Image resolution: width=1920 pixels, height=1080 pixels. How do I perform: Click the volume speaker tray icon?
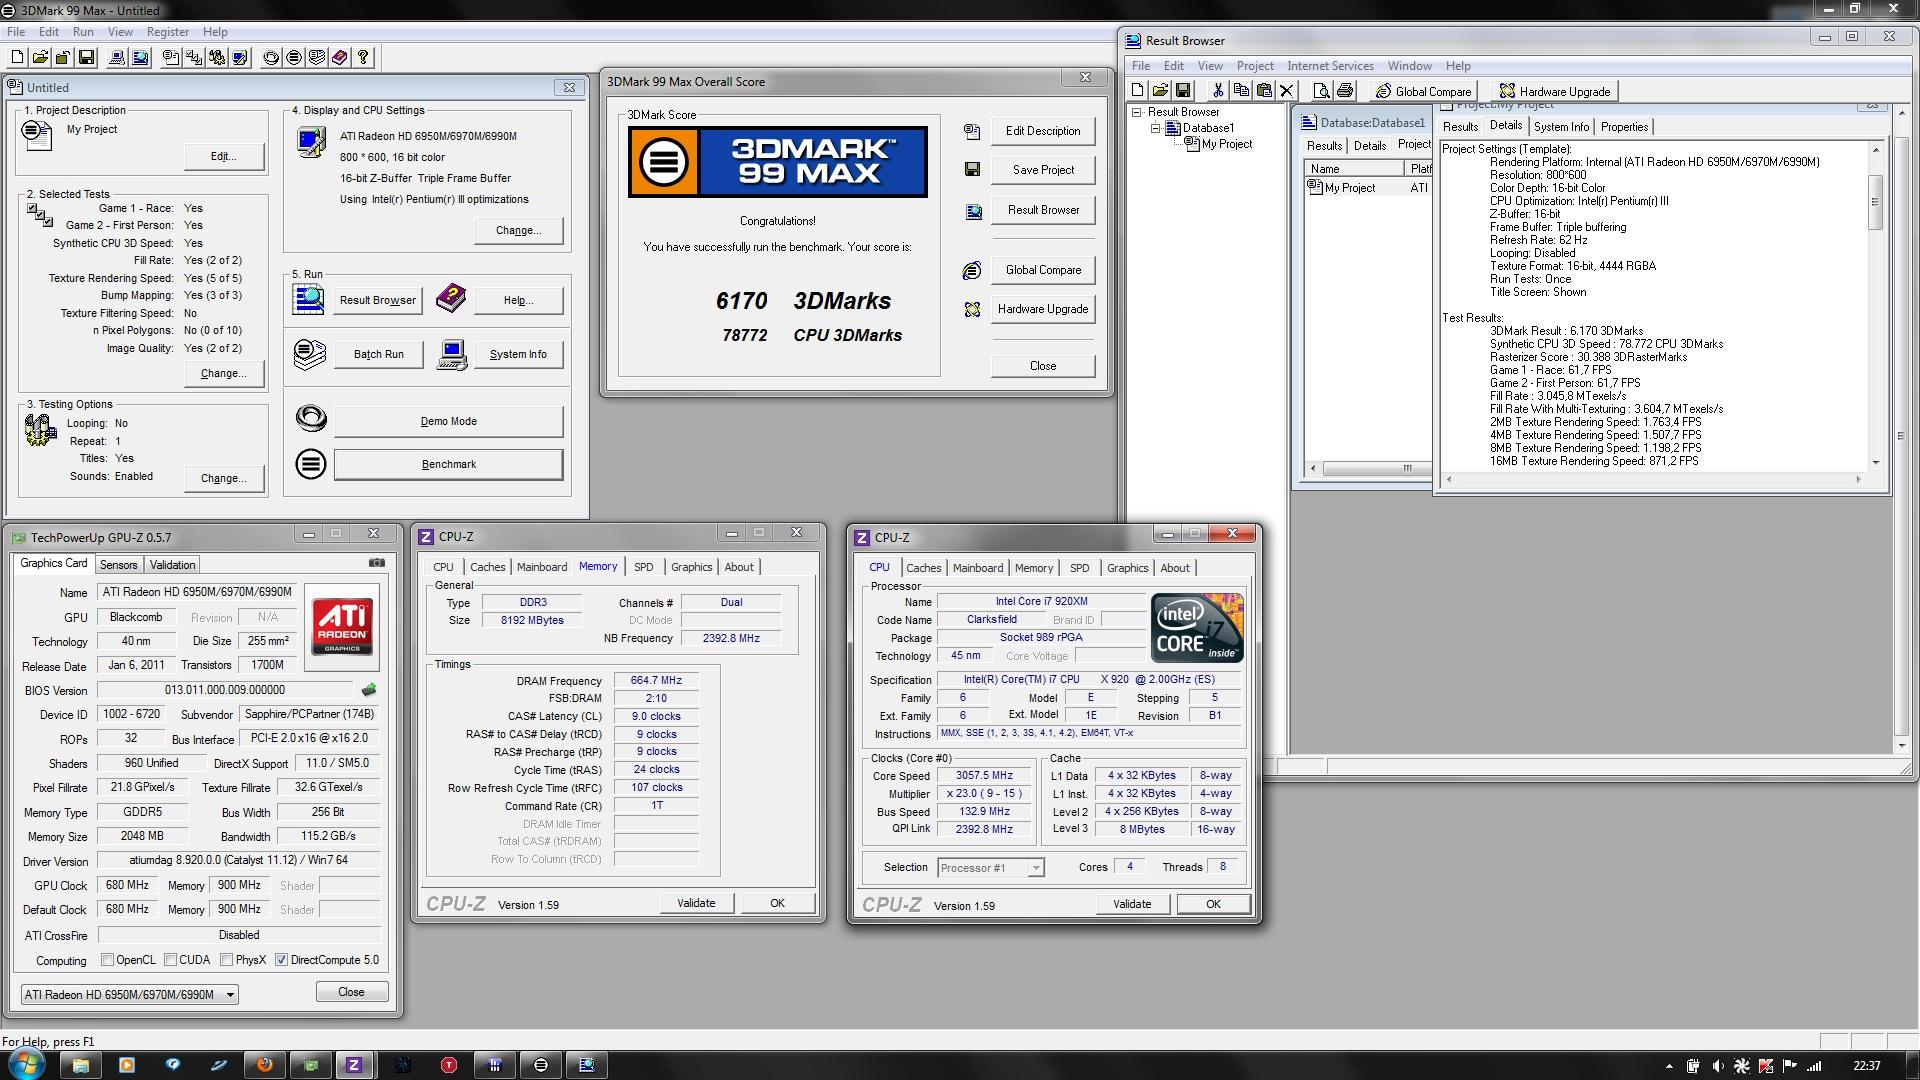(x=1717, y=1066)
